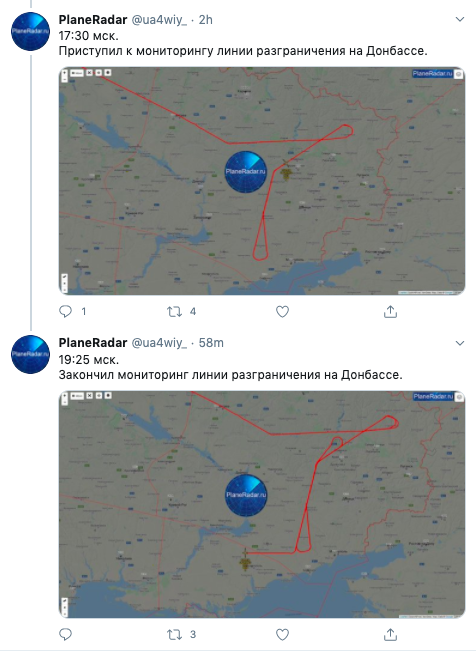
Task: Open the 58m timestamp link
Action: click(211, 343)
